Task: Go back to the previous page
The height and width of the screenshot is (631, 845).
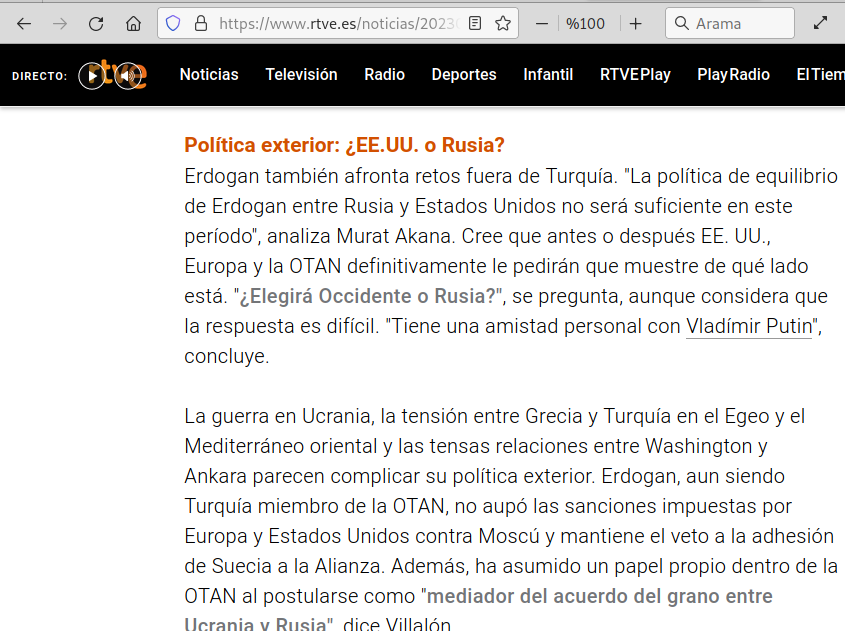Action: [x=24, y=23]
